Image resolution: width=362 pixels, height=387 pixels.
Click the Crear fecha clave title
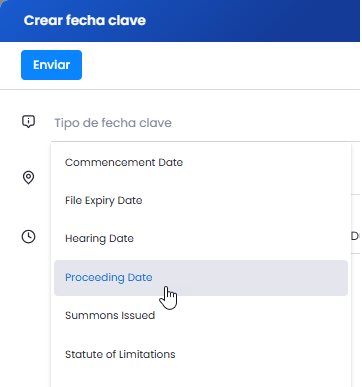point(85,20)
